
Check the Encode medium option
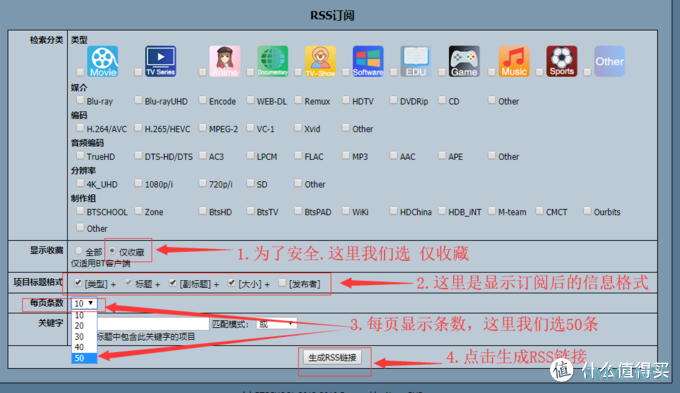(x=203, y=100)
